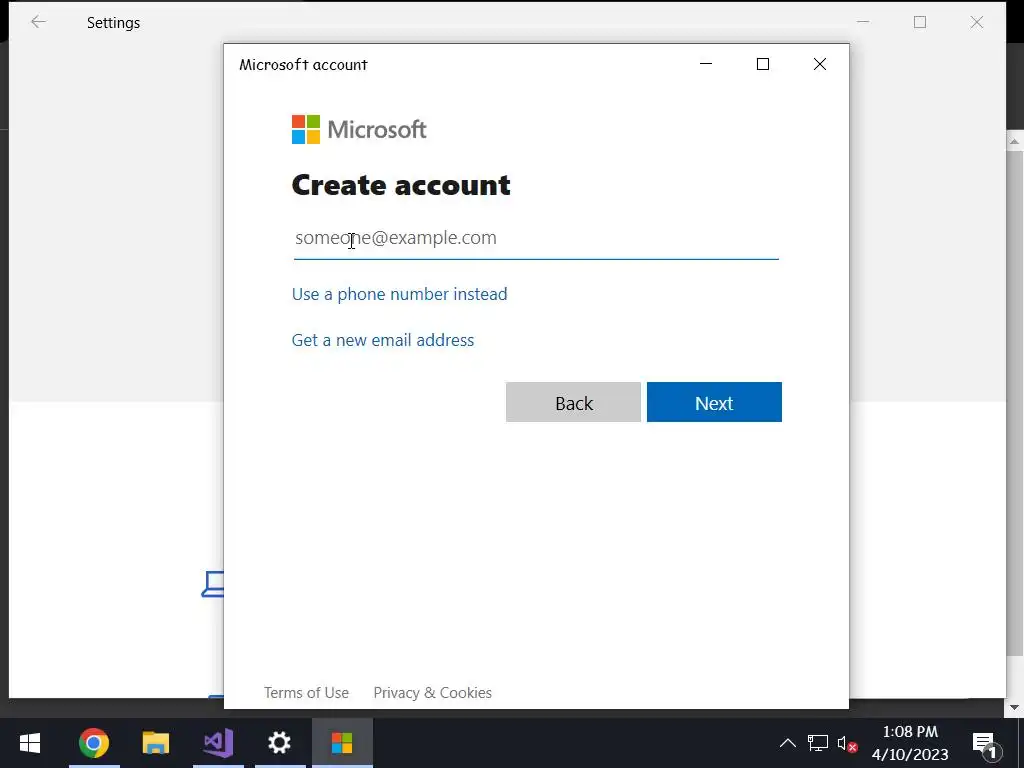Proceed with the blue Next button
This screenshot has height=768, width=1024.
pyautogui.click(x=714, y=402)
